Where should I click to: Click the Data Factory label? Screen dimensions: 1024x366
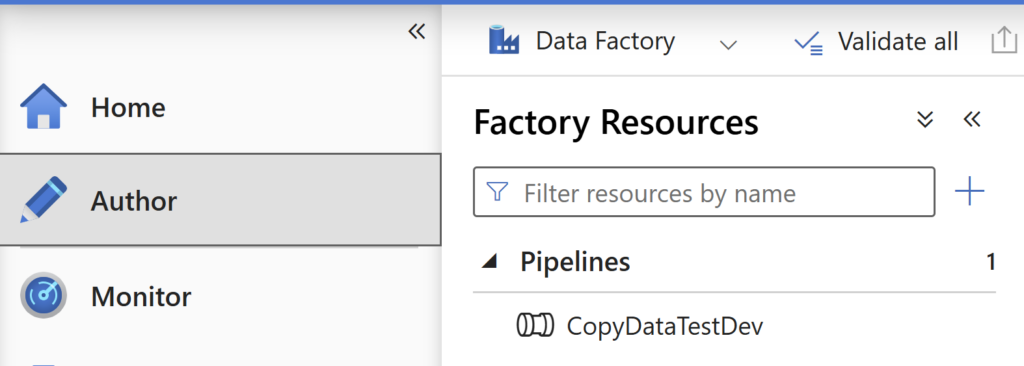click(x=605, y=41)
